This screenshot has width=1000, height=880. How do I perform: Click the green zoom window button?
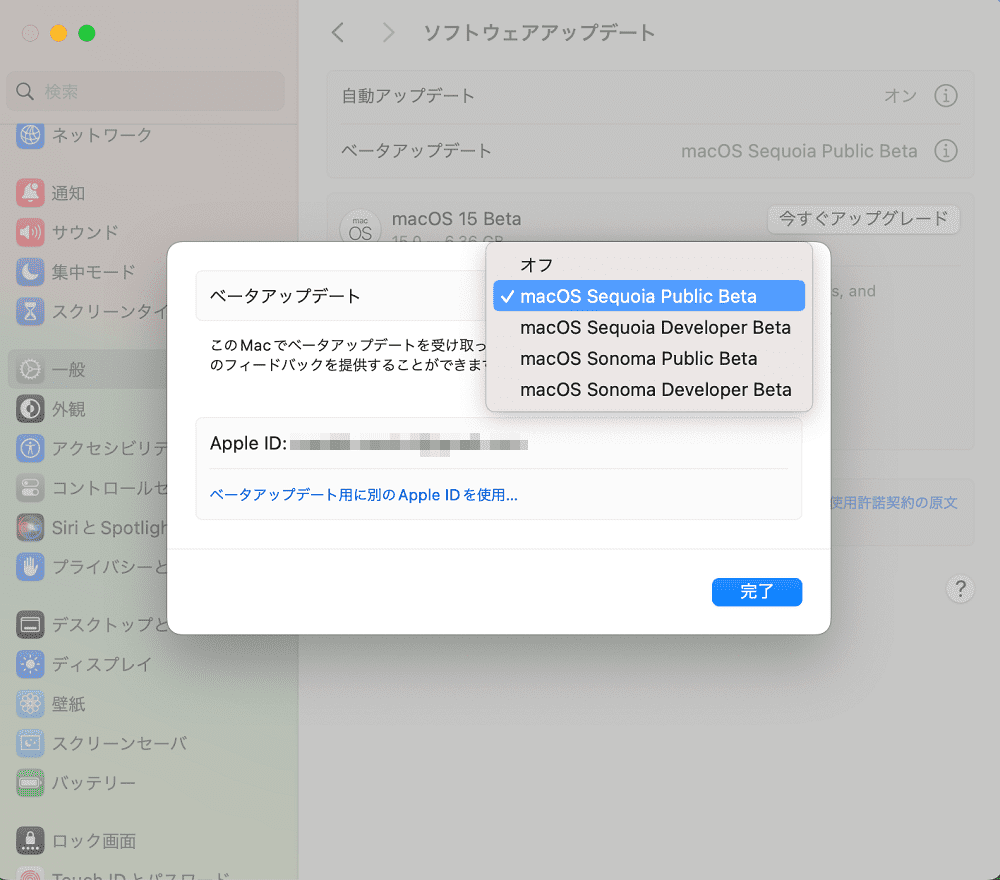click(87, 33)
